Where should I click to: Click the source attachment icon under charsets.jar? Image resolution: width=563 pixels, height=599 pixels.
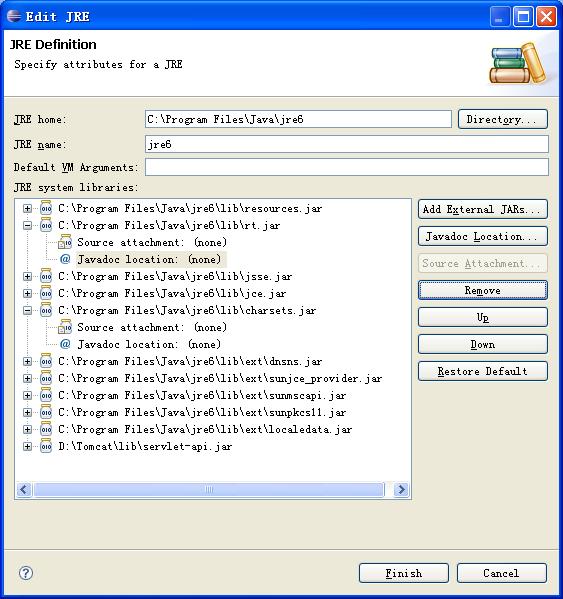pyautogui.click(x=65, y=327)
